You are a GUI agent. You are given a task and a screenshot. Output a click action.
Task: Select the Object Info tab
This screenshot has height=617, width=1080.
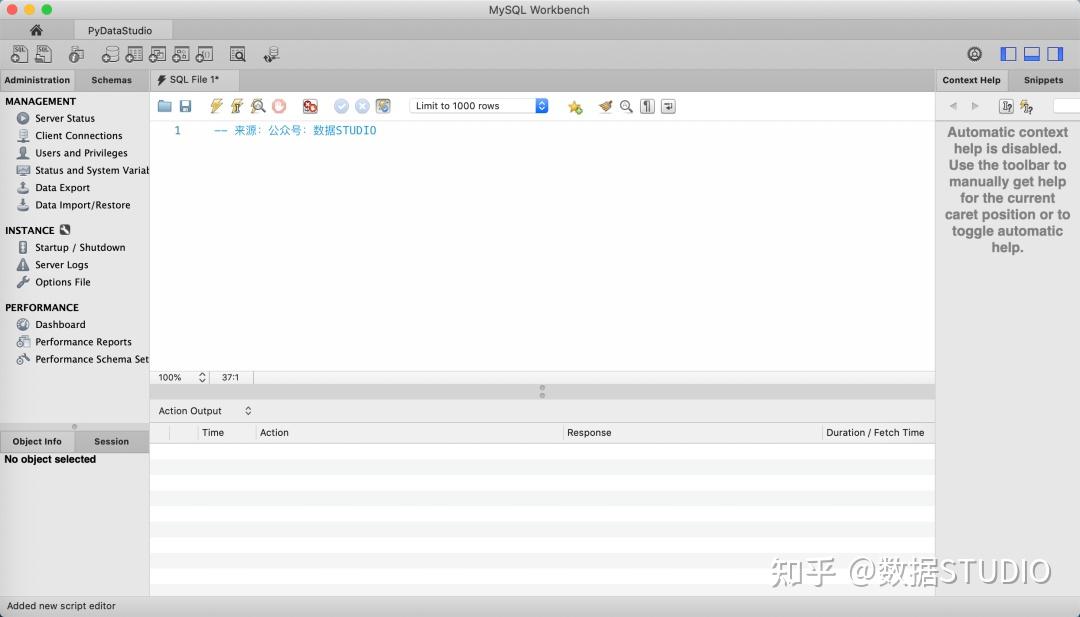[37, 441]
